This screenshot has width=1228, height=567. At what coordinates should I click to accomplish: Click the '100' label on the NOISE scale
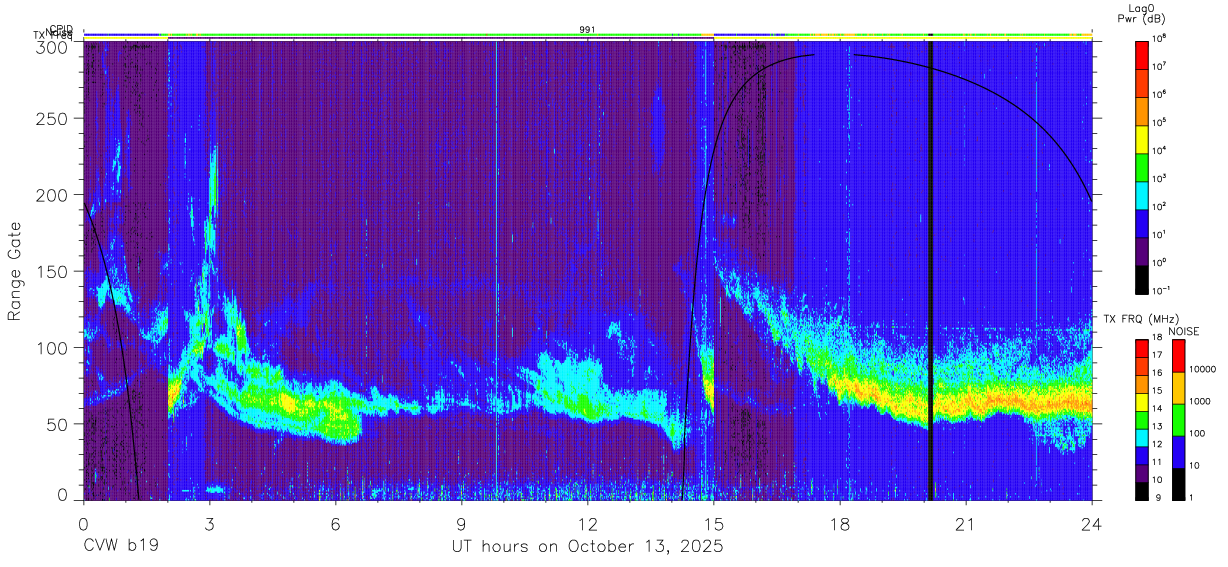click(1198, 433)
